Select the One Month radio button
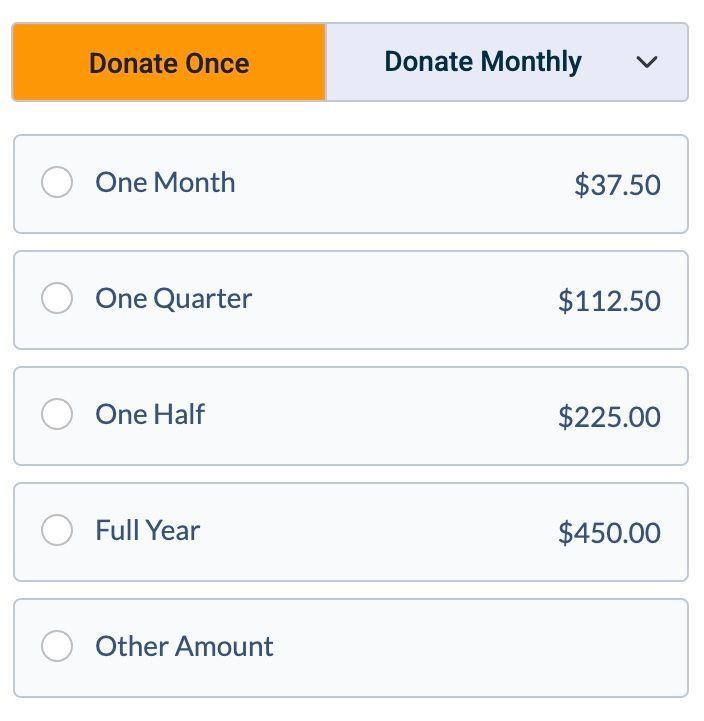 (x=57, y=183)
